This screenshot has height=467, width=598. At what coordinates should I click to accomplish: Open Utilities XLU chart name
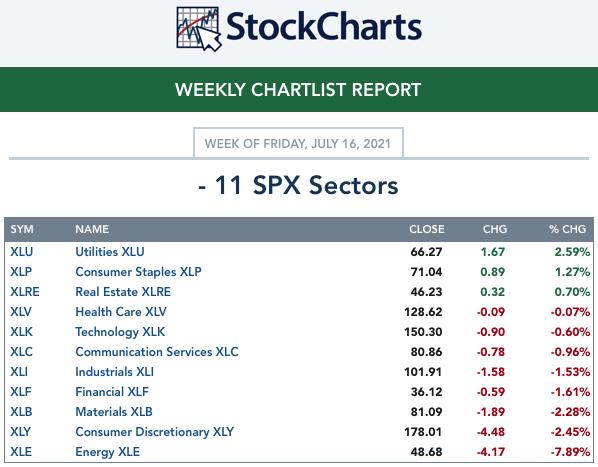click(110, 252)
